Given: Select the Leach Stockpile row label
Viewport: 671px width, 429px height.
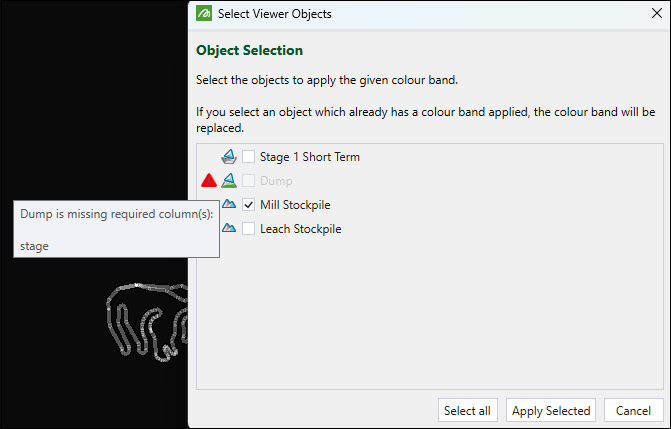Looking at the screenshot, I should [x=300, y=229].
